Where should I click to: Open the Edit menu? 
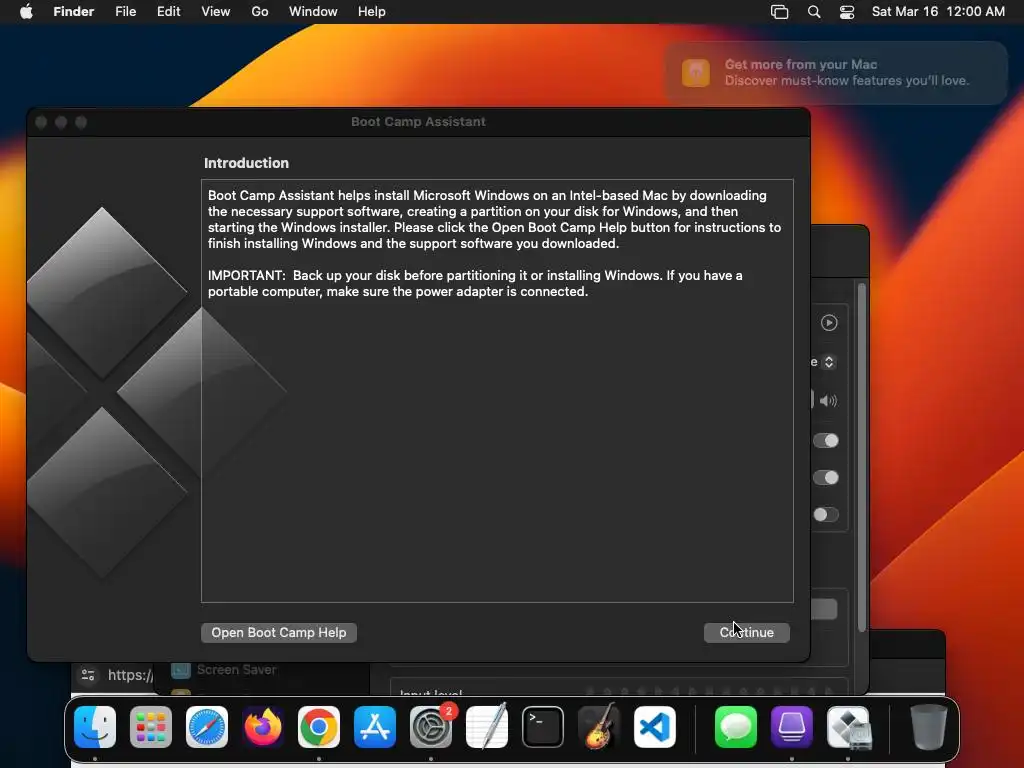[168, 12]
